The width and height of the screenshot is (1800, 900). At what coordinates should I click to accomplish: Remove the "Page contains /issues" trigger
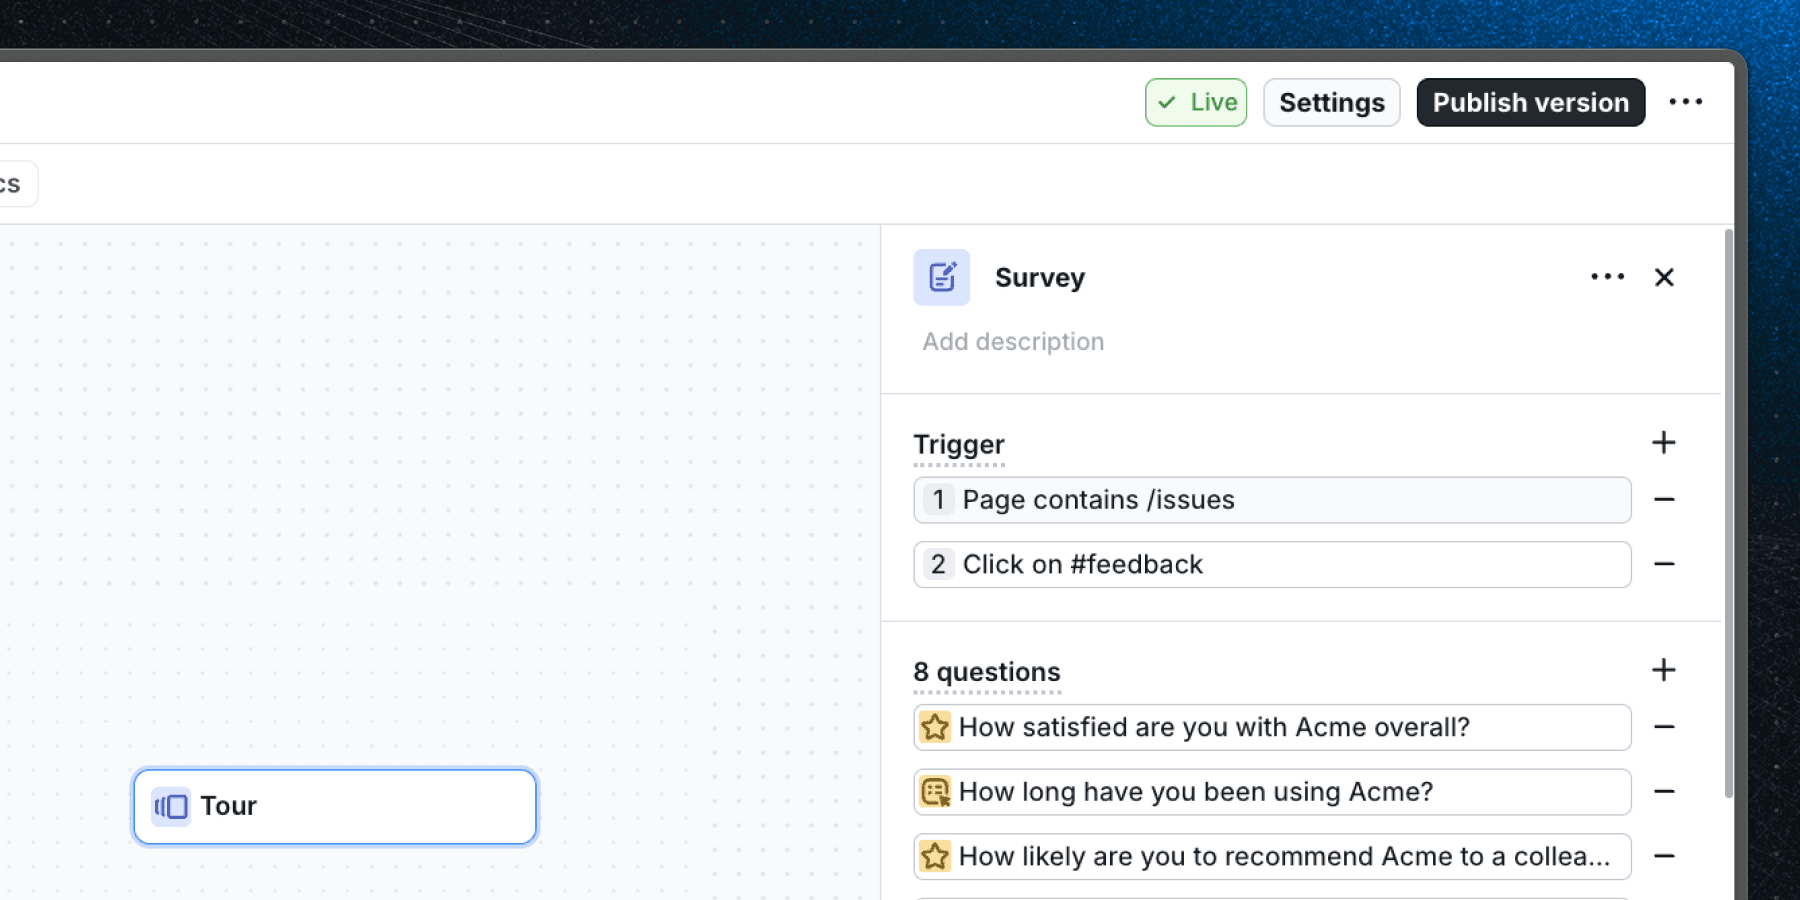[x=1665, y=500]
